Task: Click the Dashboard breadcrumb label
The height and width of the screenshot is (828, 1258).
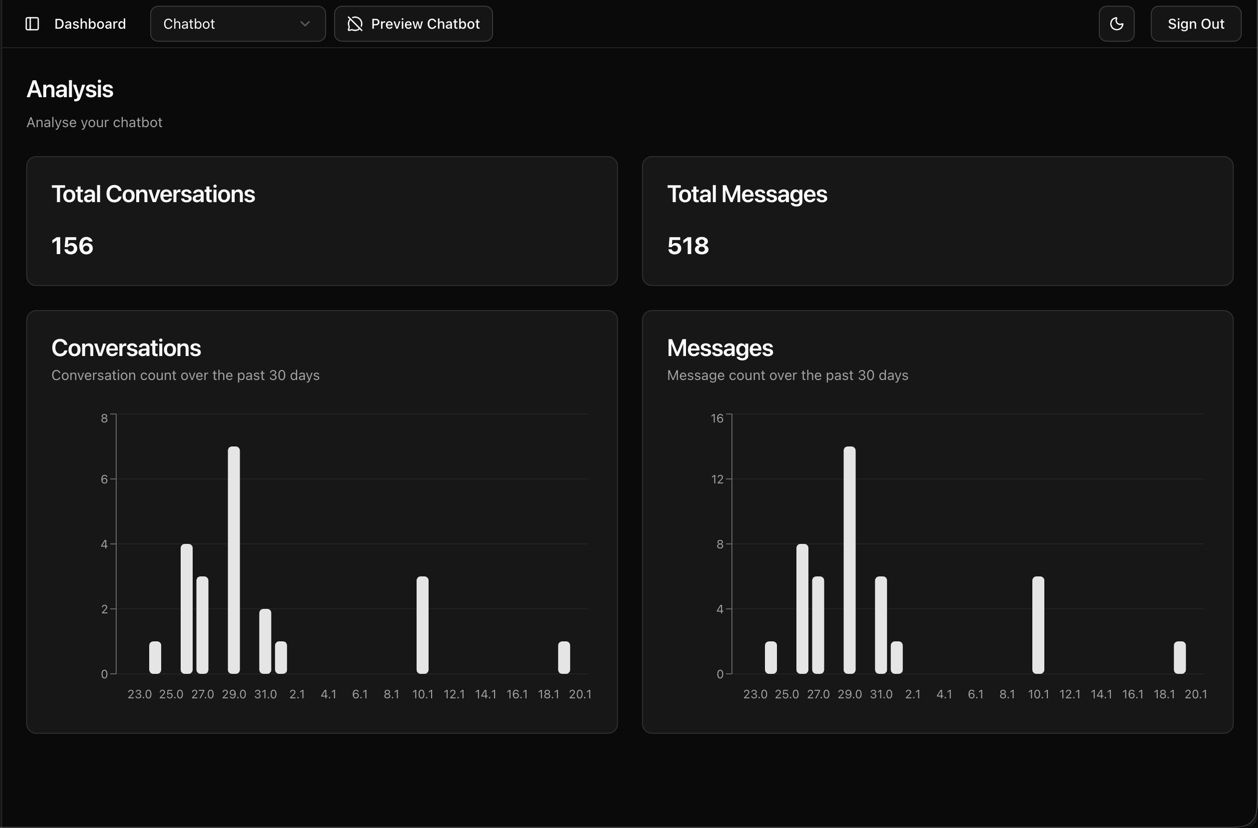Action: point(90,24)
